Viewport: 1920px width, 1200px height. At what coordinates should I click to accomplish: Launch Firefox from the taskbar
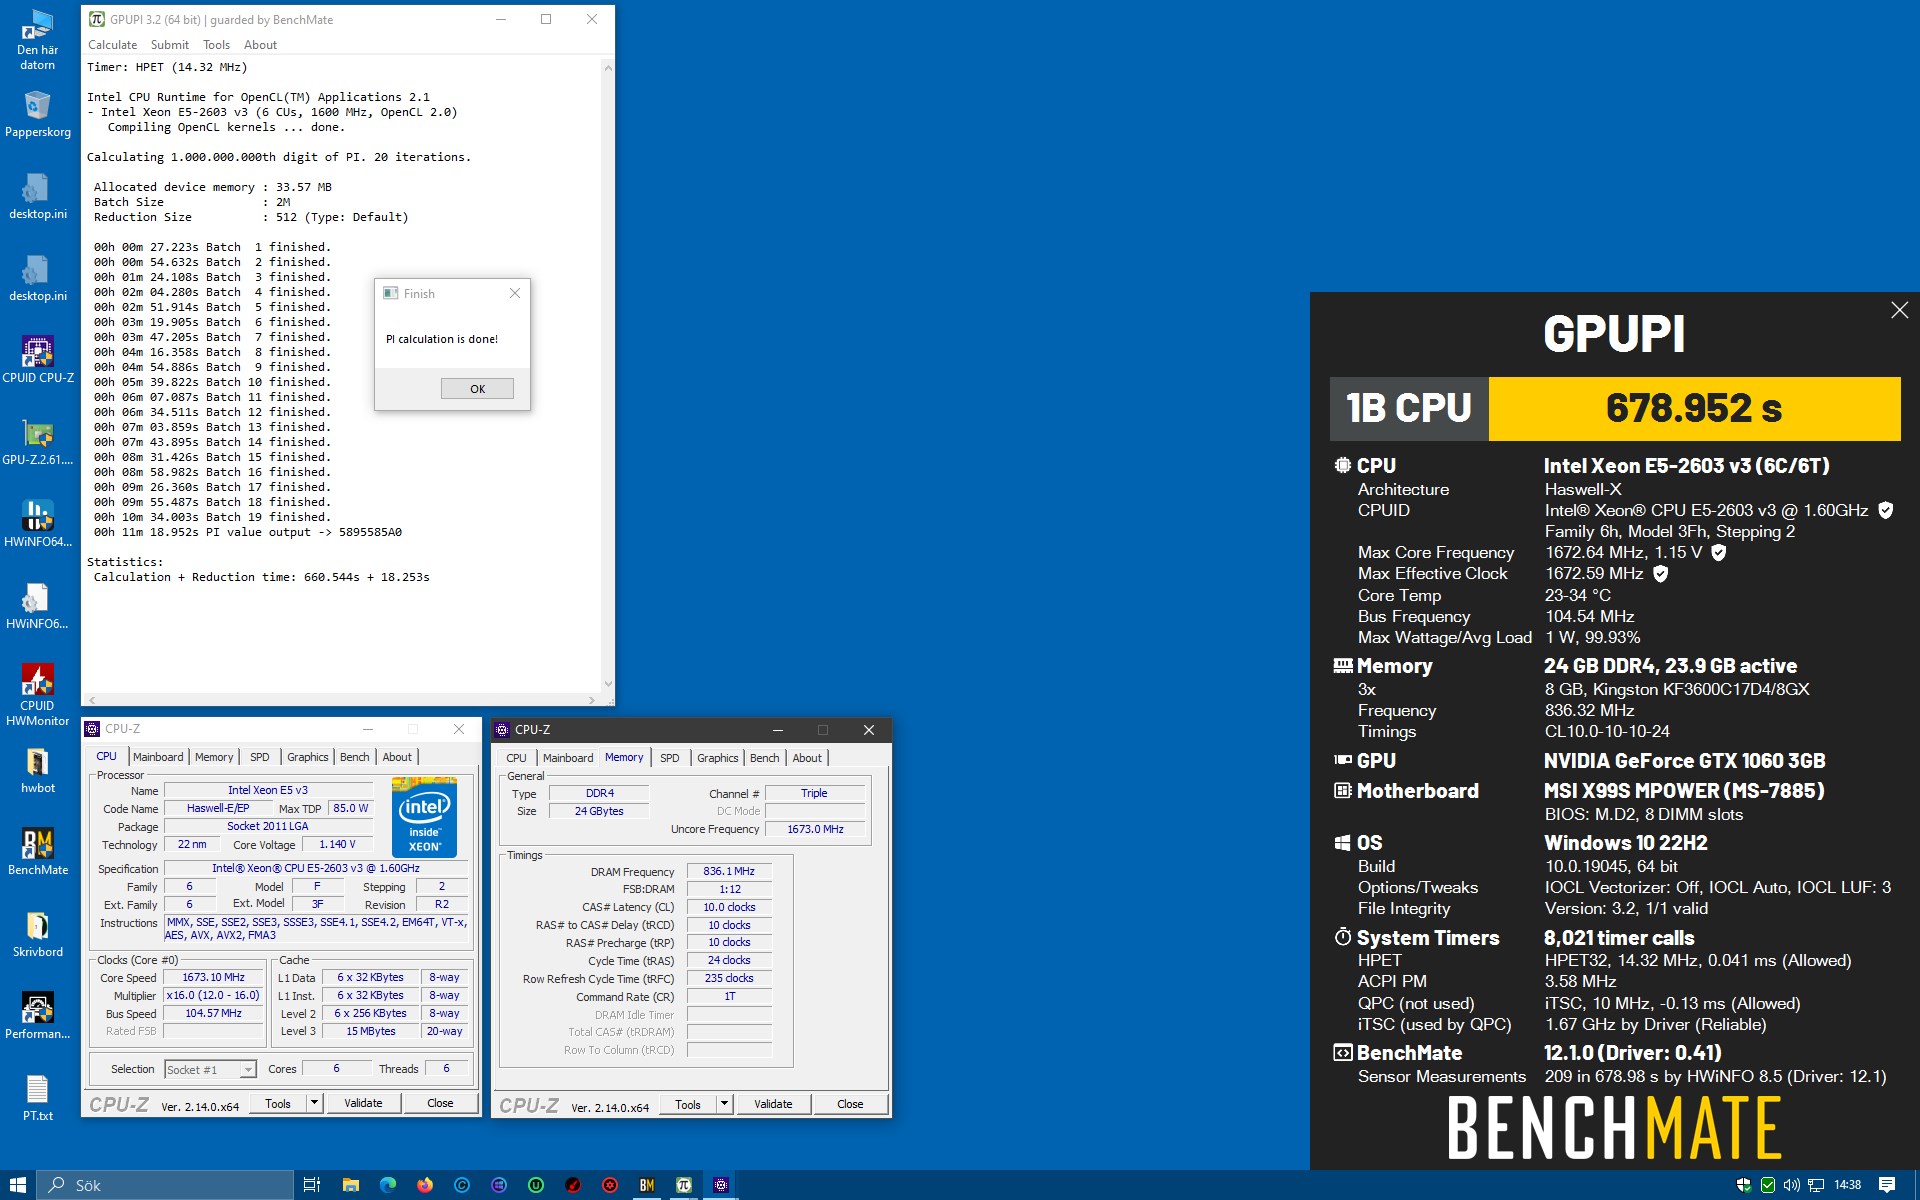click(425, 1185)
